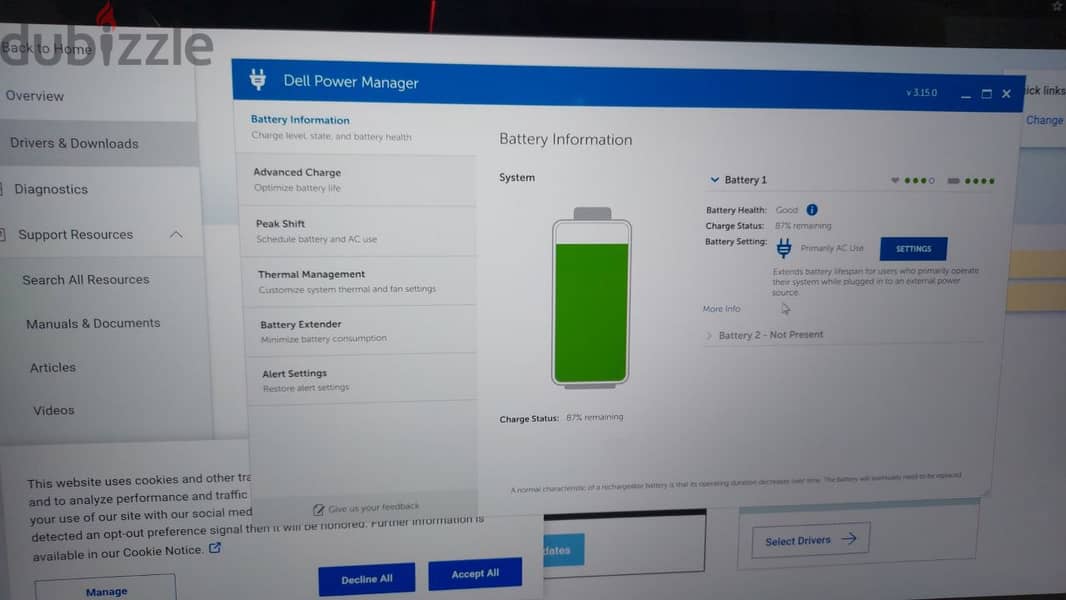Click Charge Status text below battery graphic
The width and height of the screenshot is (1066, 600).
pyautogui.click(x=561, y=418)
